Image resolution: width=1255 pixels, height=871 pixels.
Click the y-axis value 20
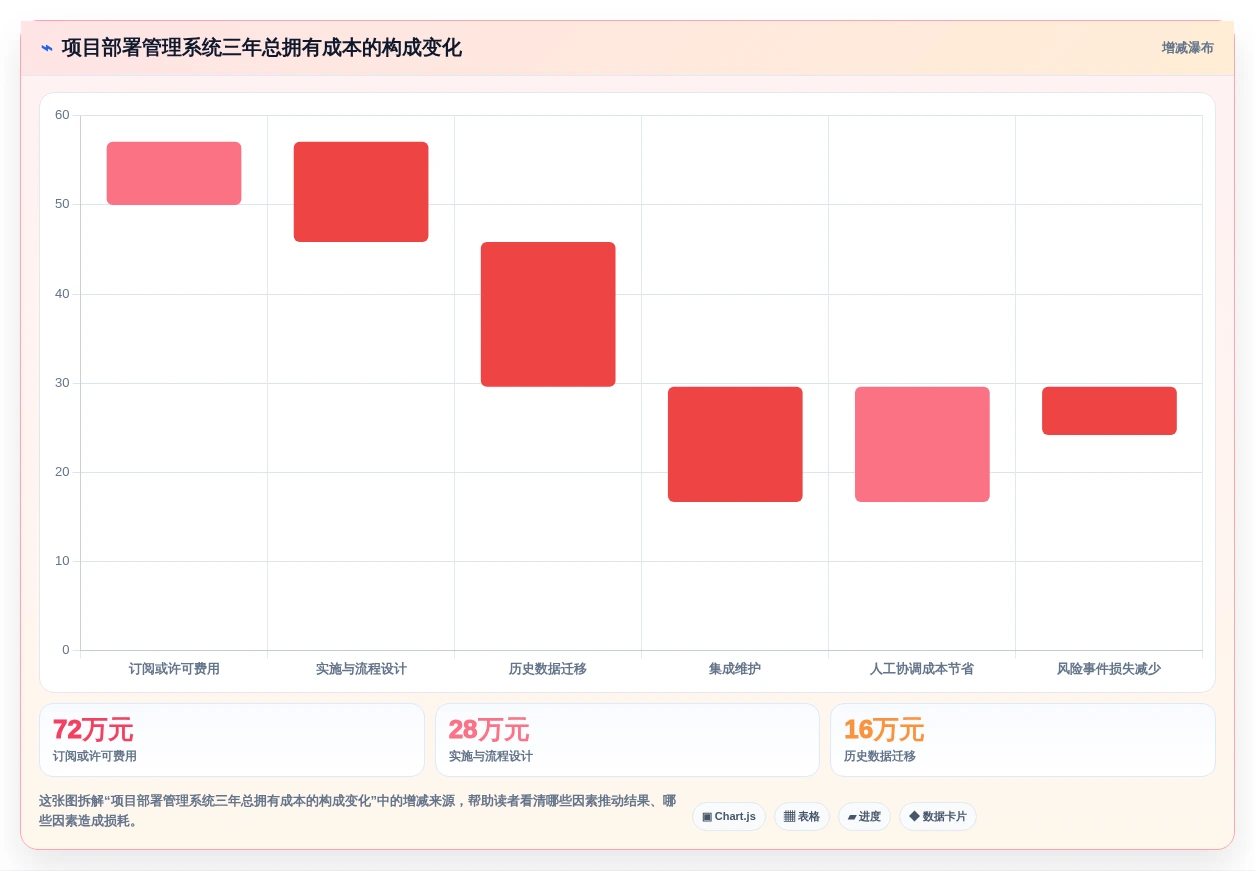[62, 472]
